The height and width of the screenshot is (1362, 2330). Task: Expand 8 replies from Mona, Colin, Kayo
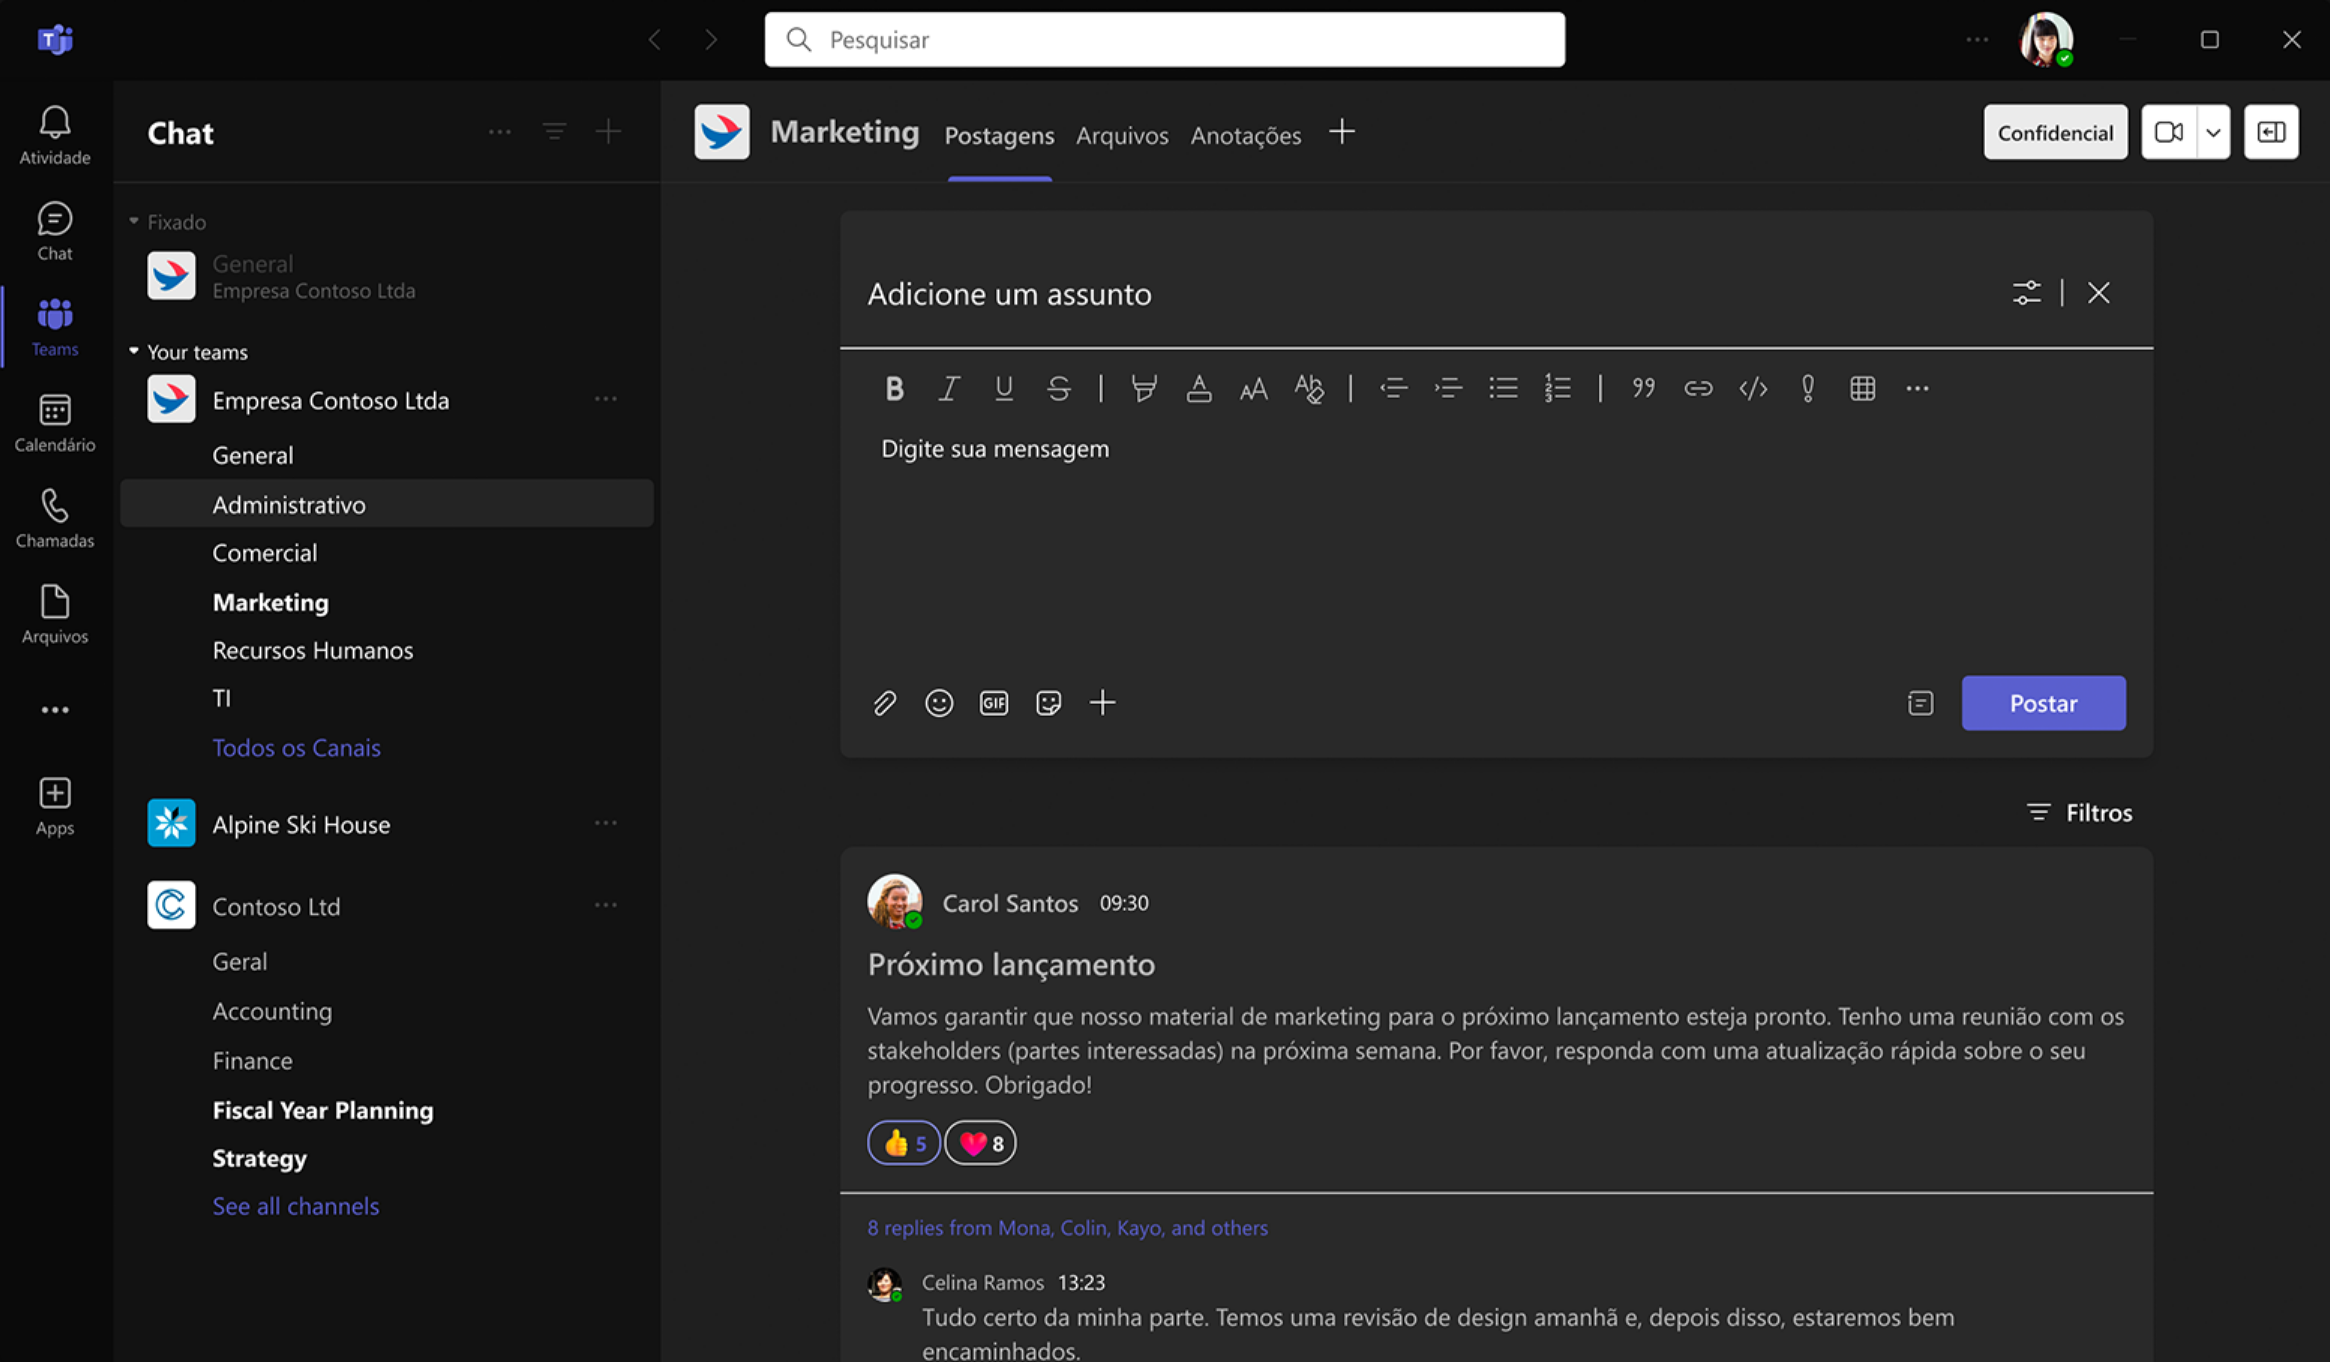1067,1227
